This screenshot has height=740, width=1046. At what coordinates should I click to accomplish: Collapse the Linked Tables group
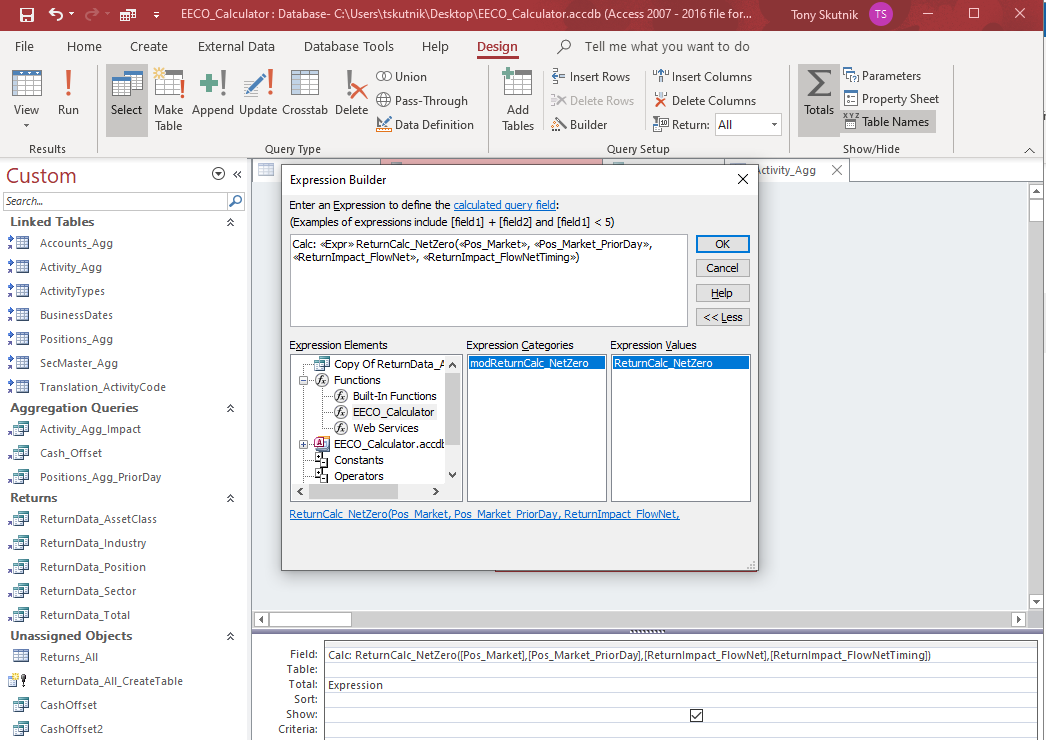tap(230, 222)
